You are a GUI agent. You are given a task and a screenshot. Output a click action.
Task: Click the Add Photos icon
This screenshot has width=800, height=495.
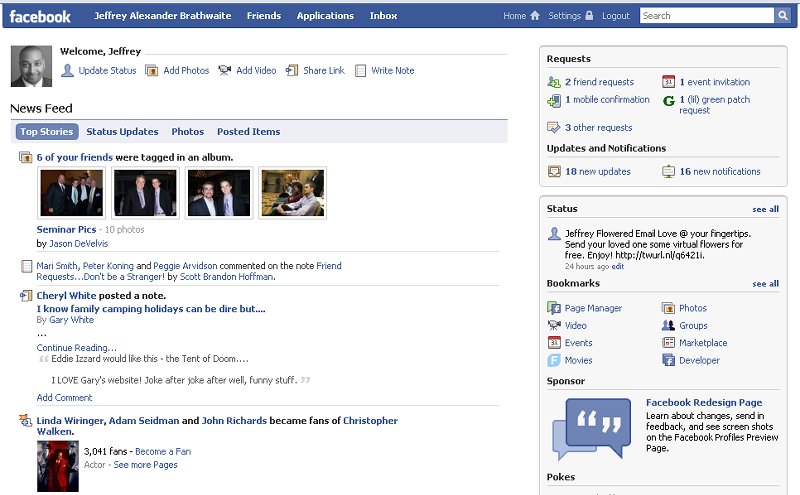tap(152, 71)
